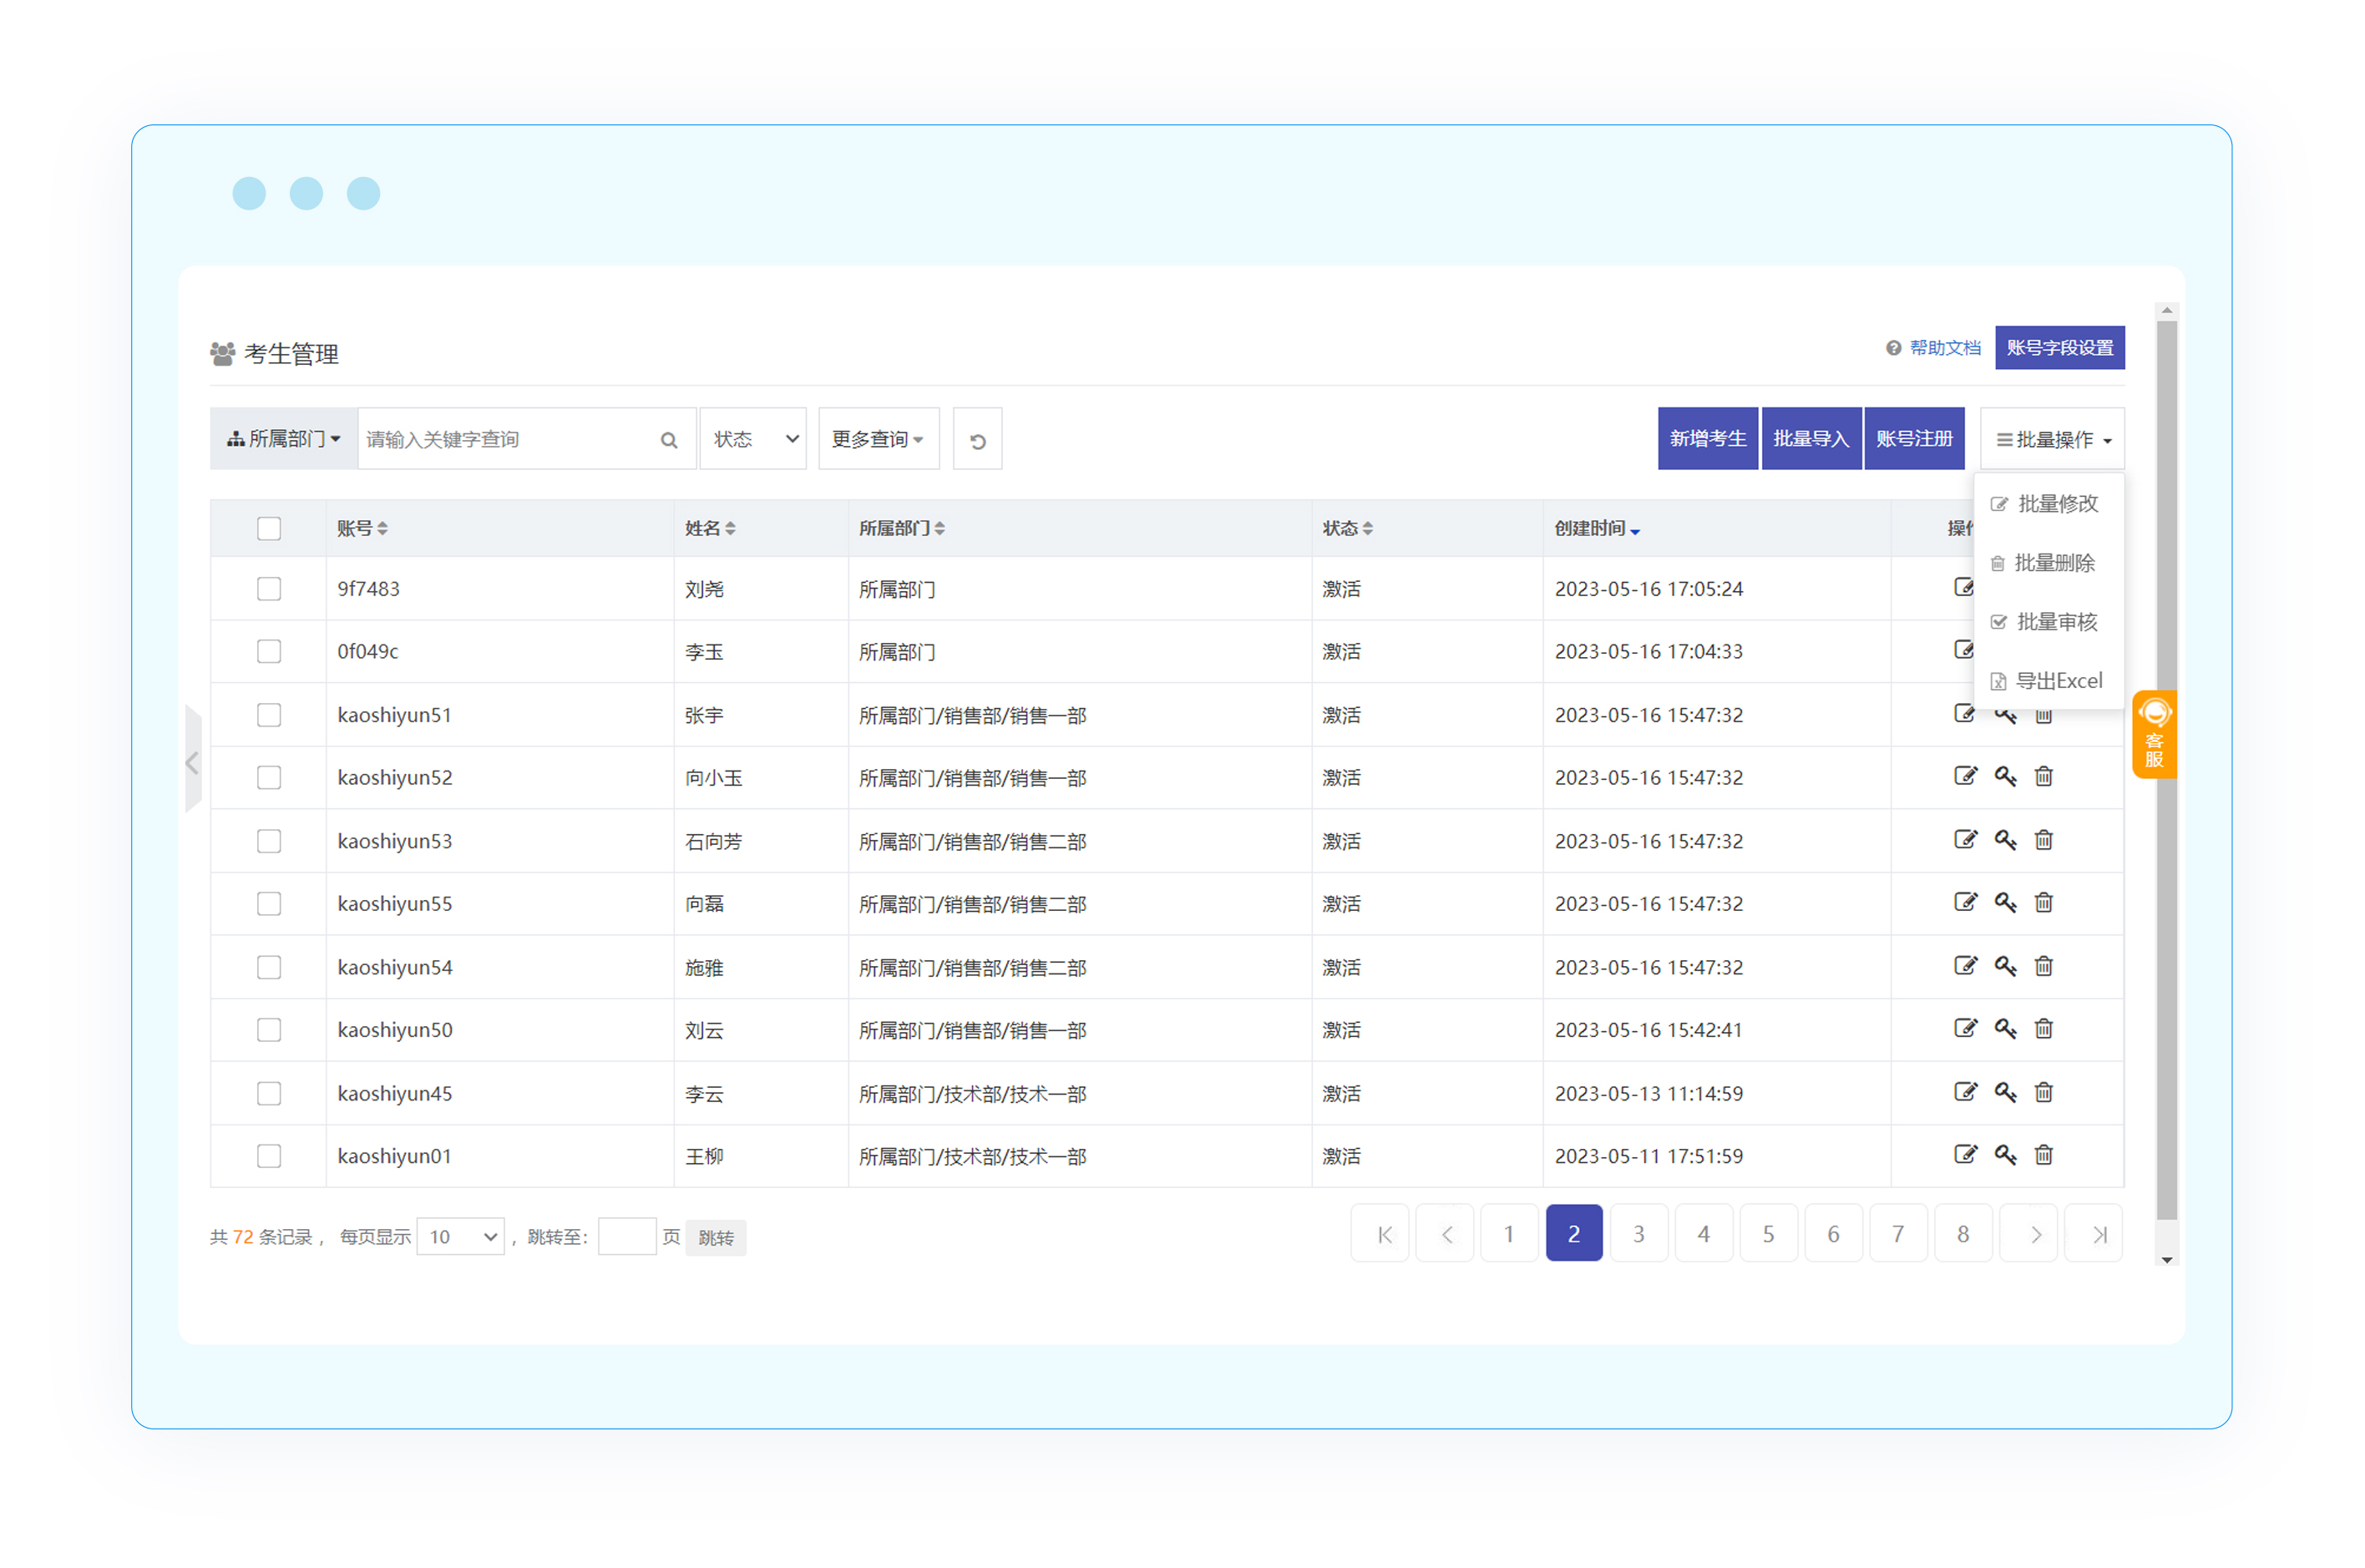
Task: Click the search magnifier icon
Action: pos(669,440)
